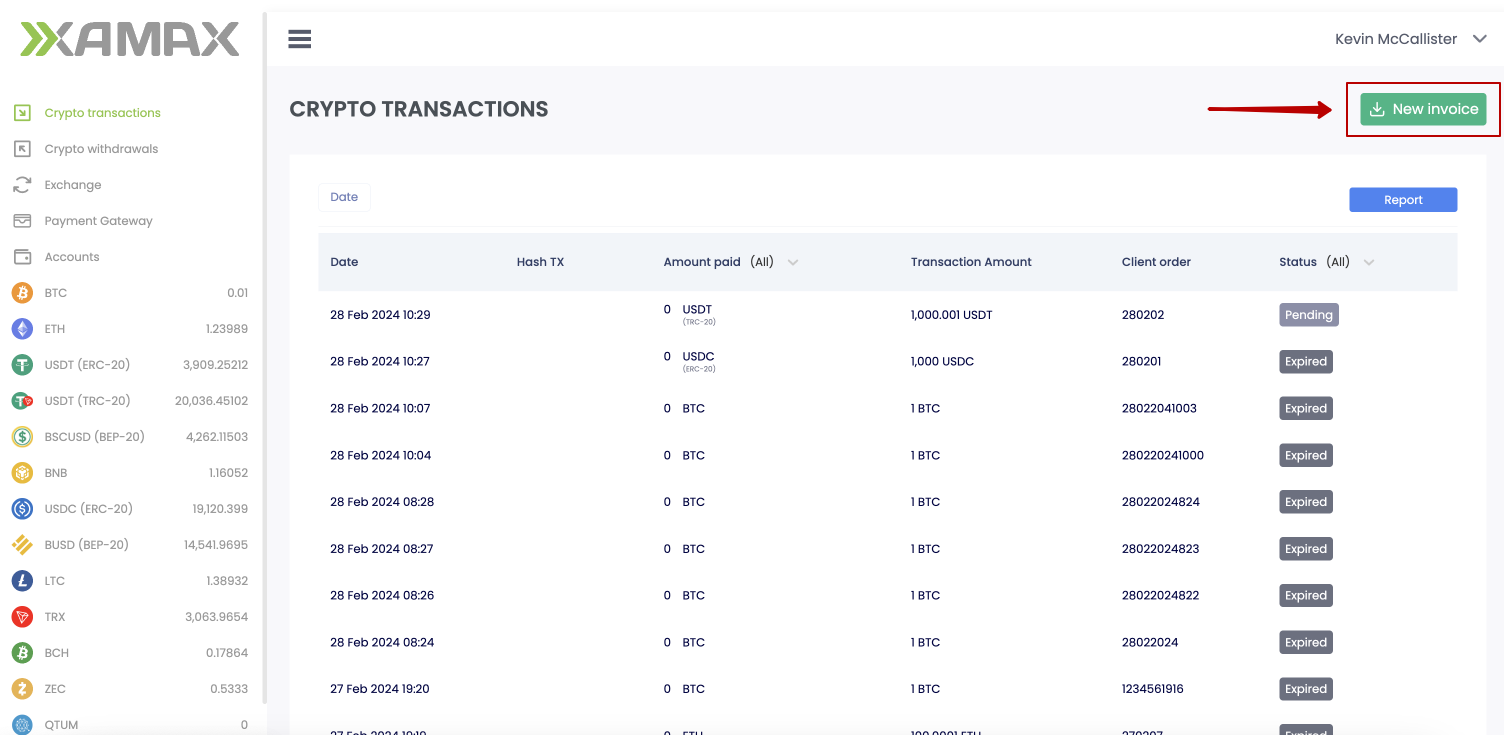Image resolution: width=1504 pixels, height=735 pixels.
Task: Click the USDT (TRC-20) balance 20,036.45102
Action: tap(211, 401)
